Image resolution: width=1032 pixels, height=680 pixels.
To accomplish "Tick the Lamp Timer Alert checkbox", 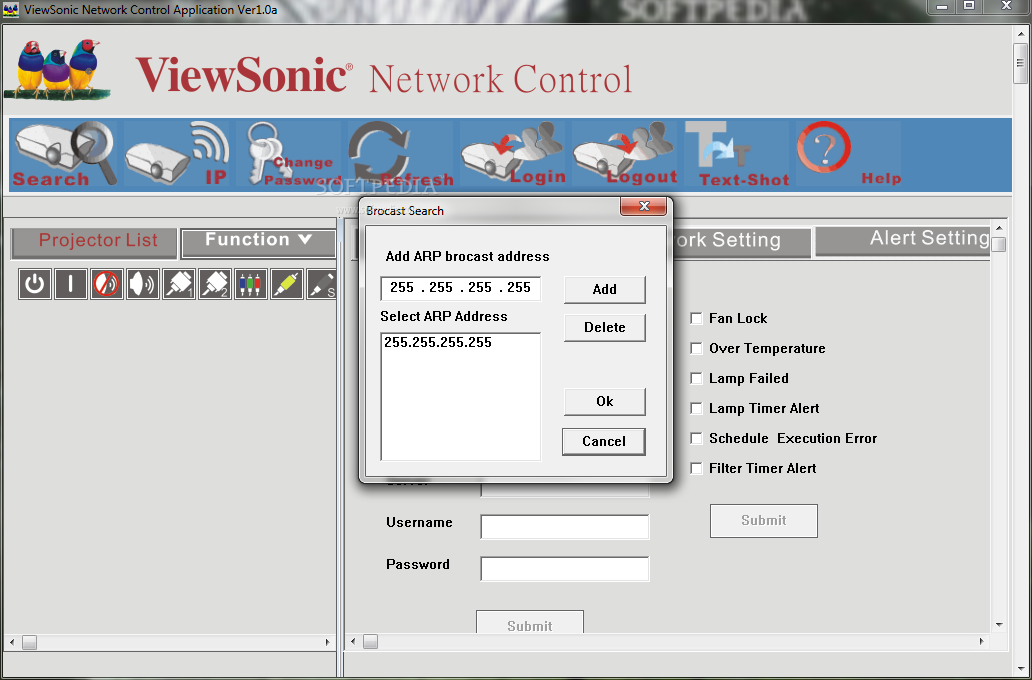I will point(696,409).
